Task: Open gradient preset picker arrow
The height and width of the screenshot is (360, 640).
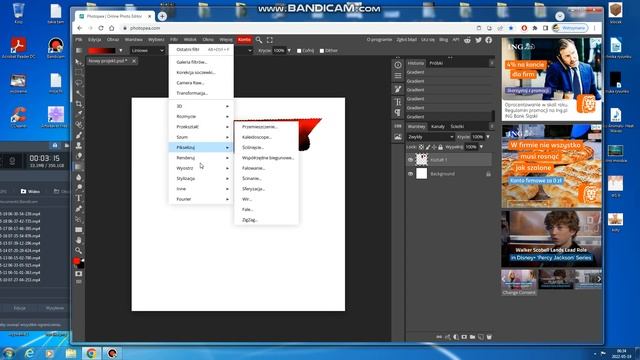Action: tap(120, 51)
